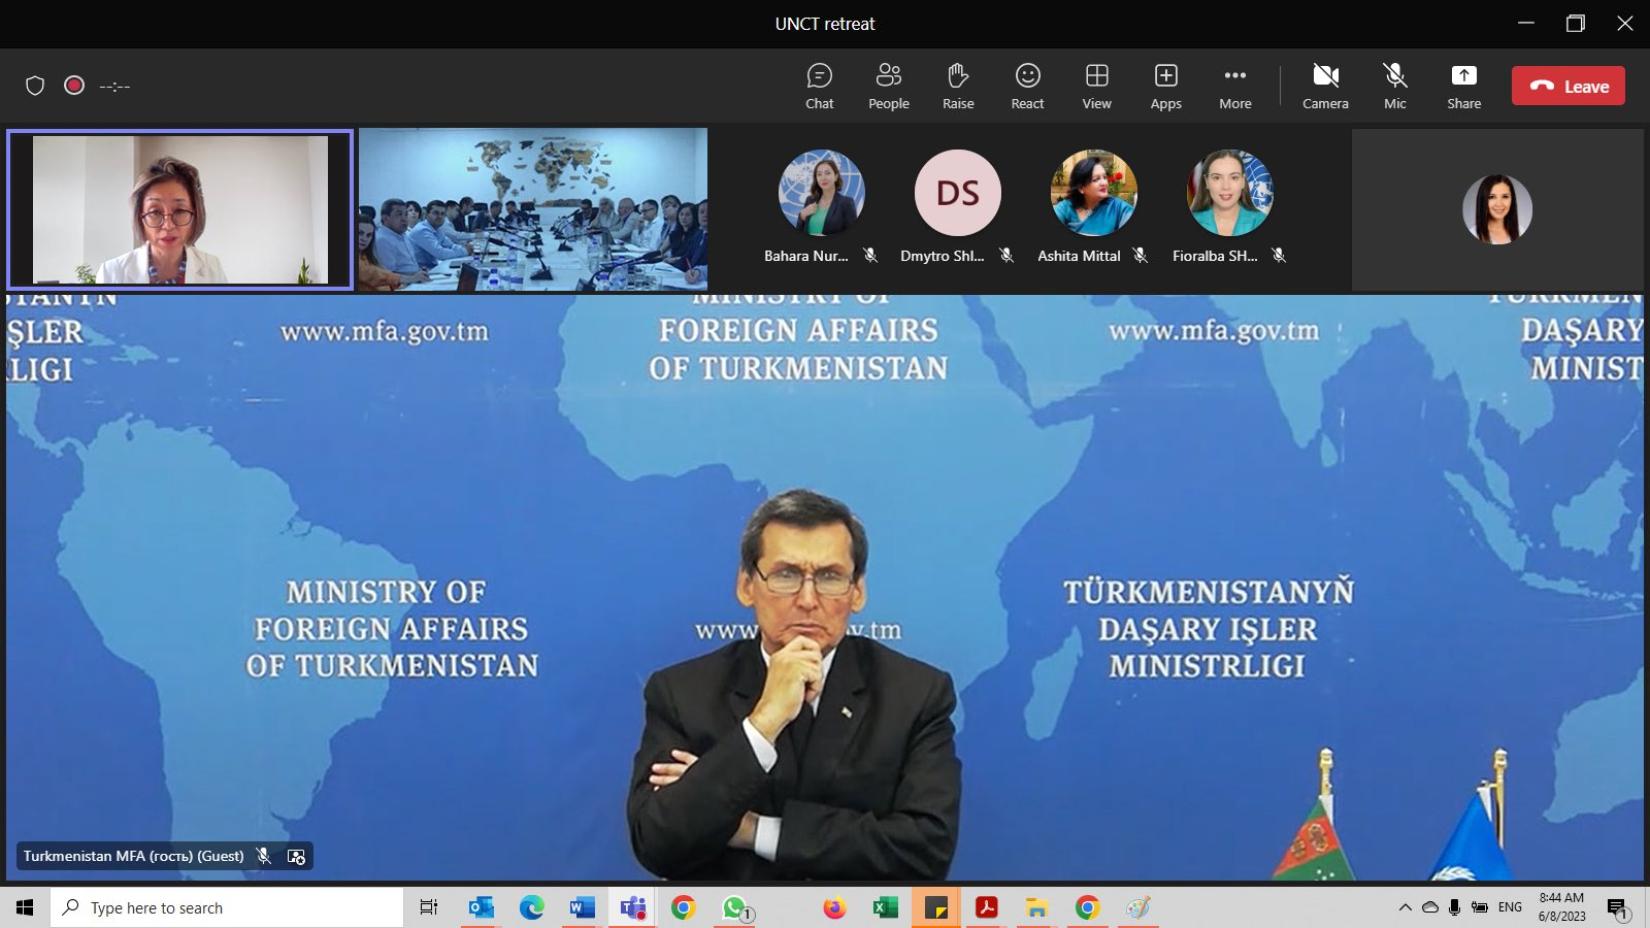
Task: Leave the UNCT retreat meeting
Action: coord(1568,86)
